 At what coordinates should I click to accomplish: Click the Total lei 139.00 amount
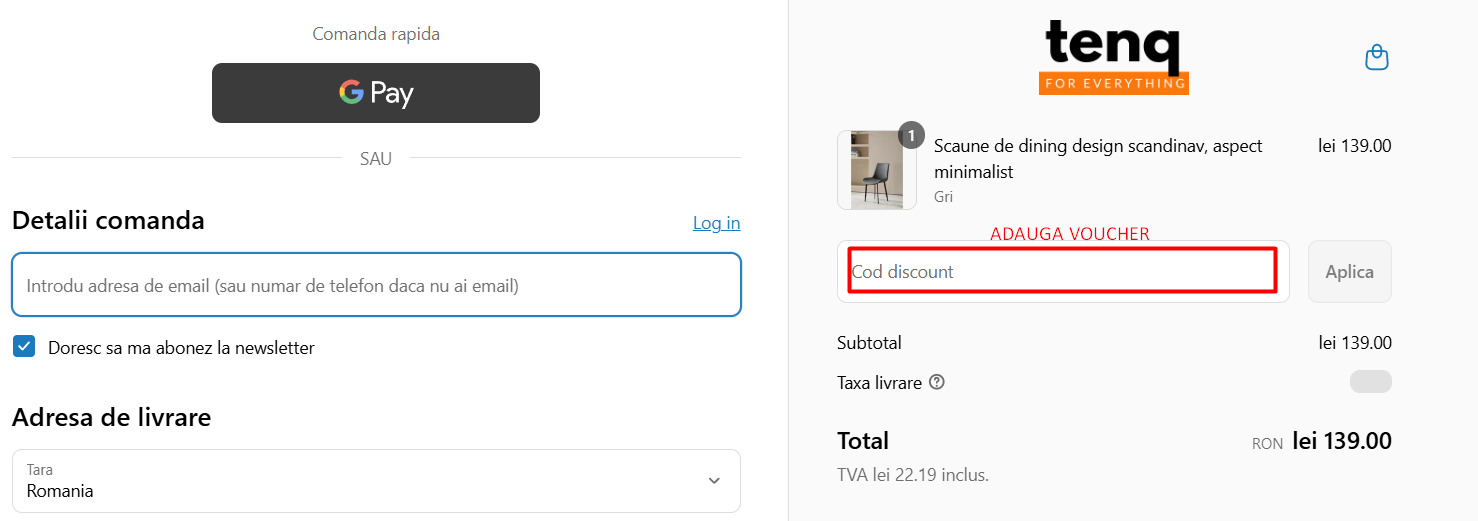tap(1341, 441)
